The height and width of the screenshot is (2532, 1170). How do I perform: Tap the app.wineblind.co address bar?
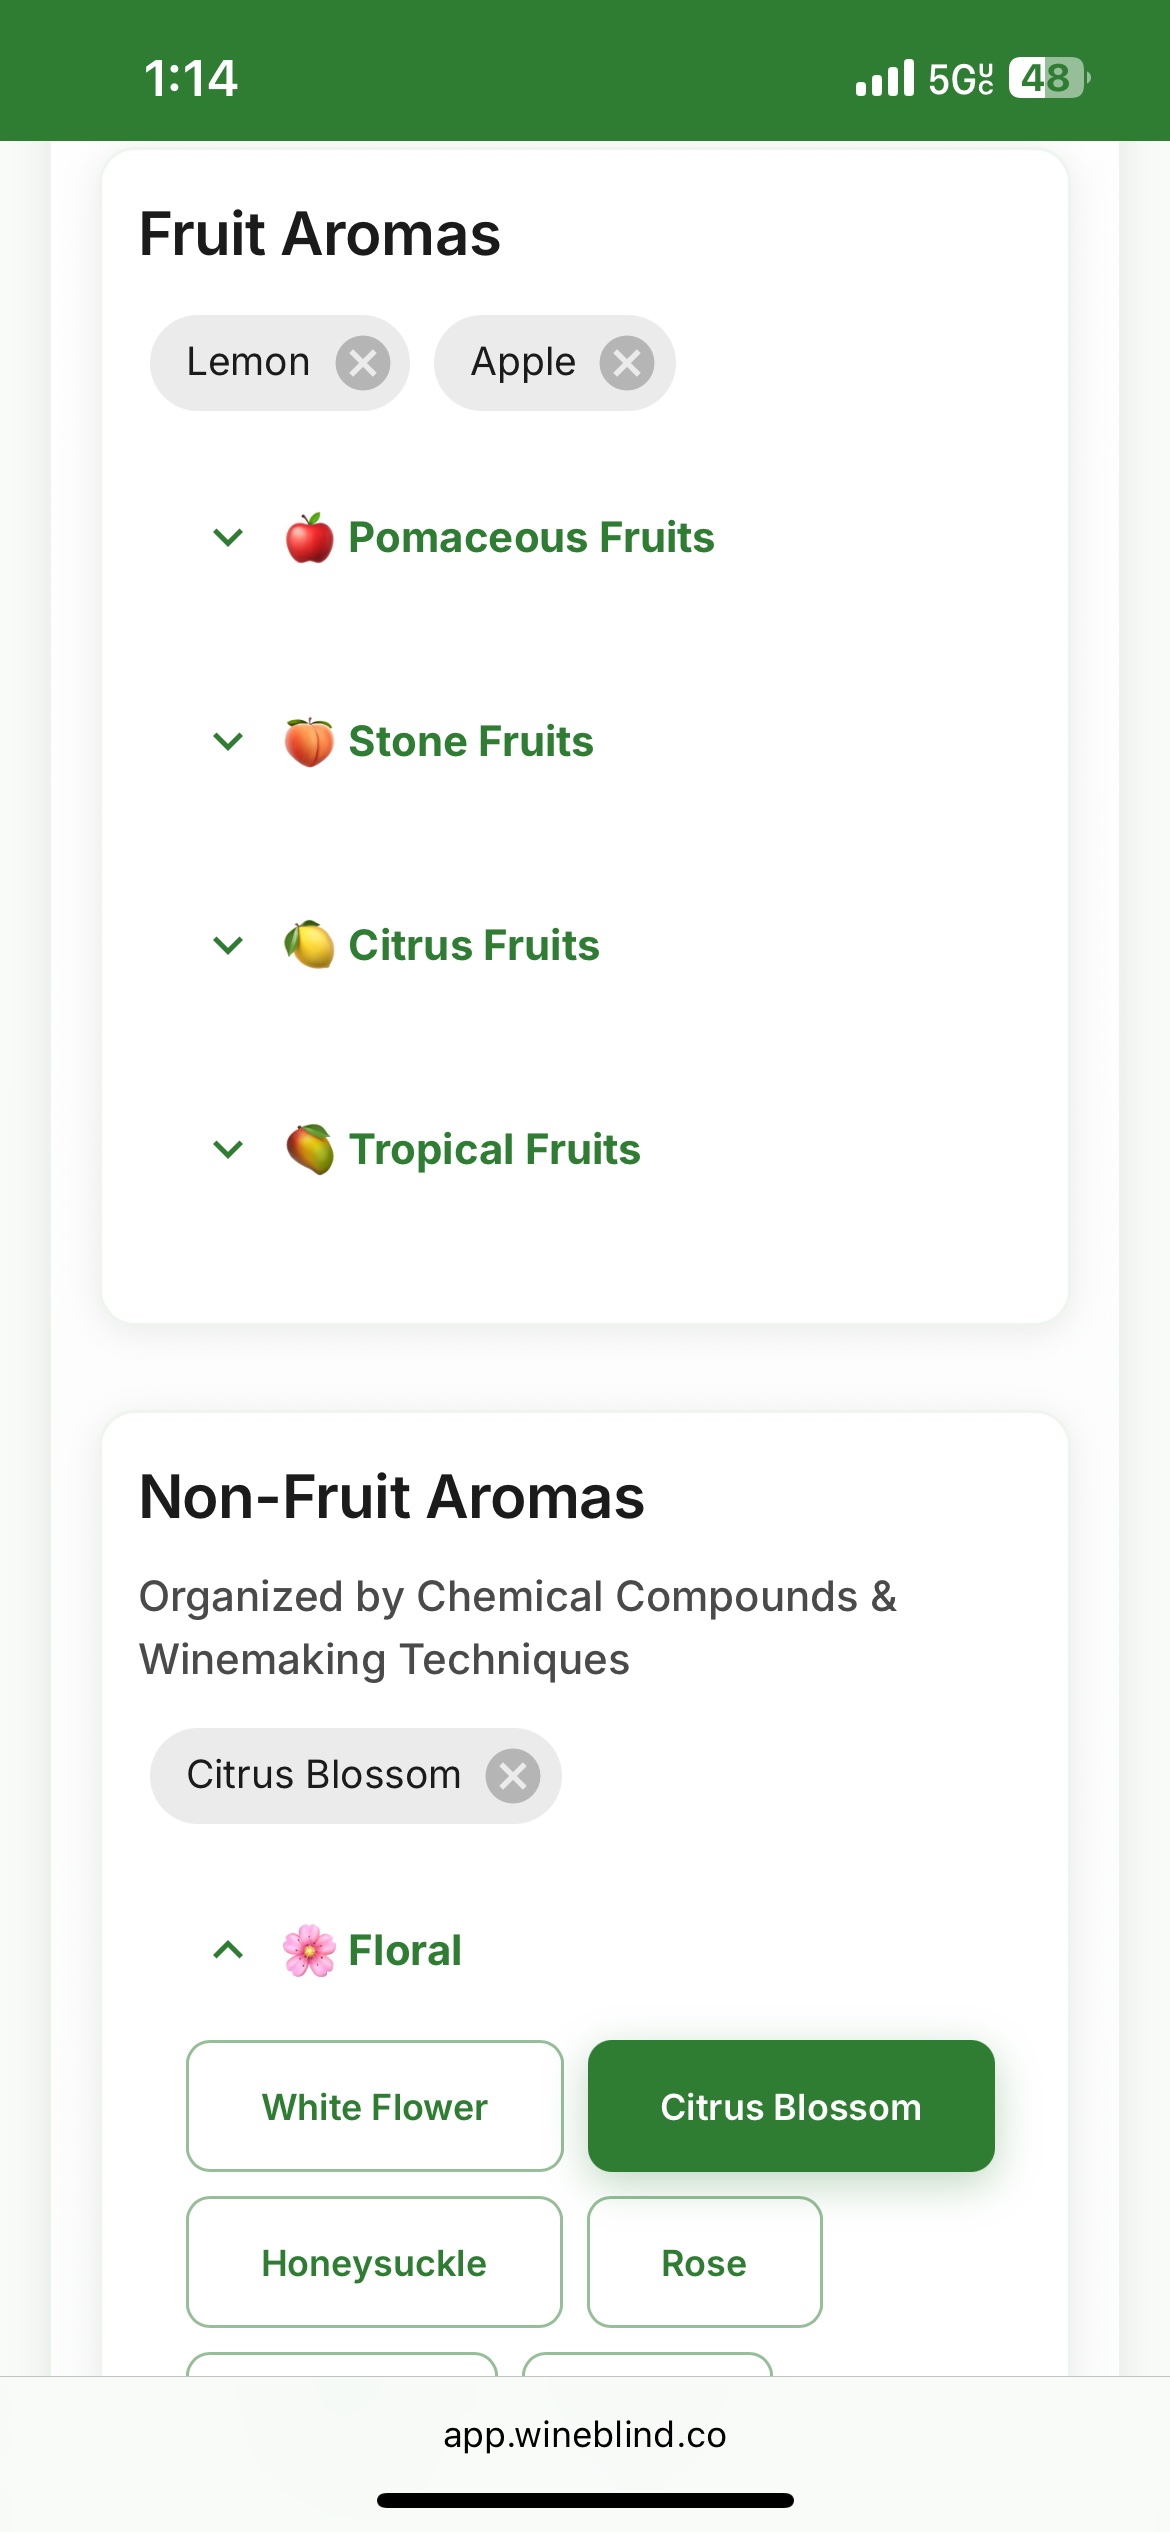pos(585,2434)
